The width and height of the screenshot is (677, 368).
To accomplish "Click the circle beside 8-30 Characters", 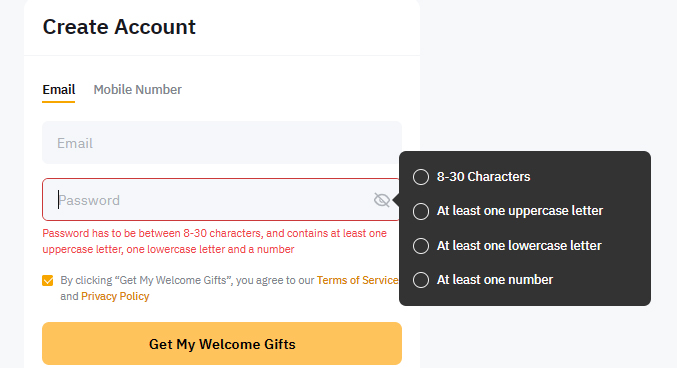I will 421,177.
